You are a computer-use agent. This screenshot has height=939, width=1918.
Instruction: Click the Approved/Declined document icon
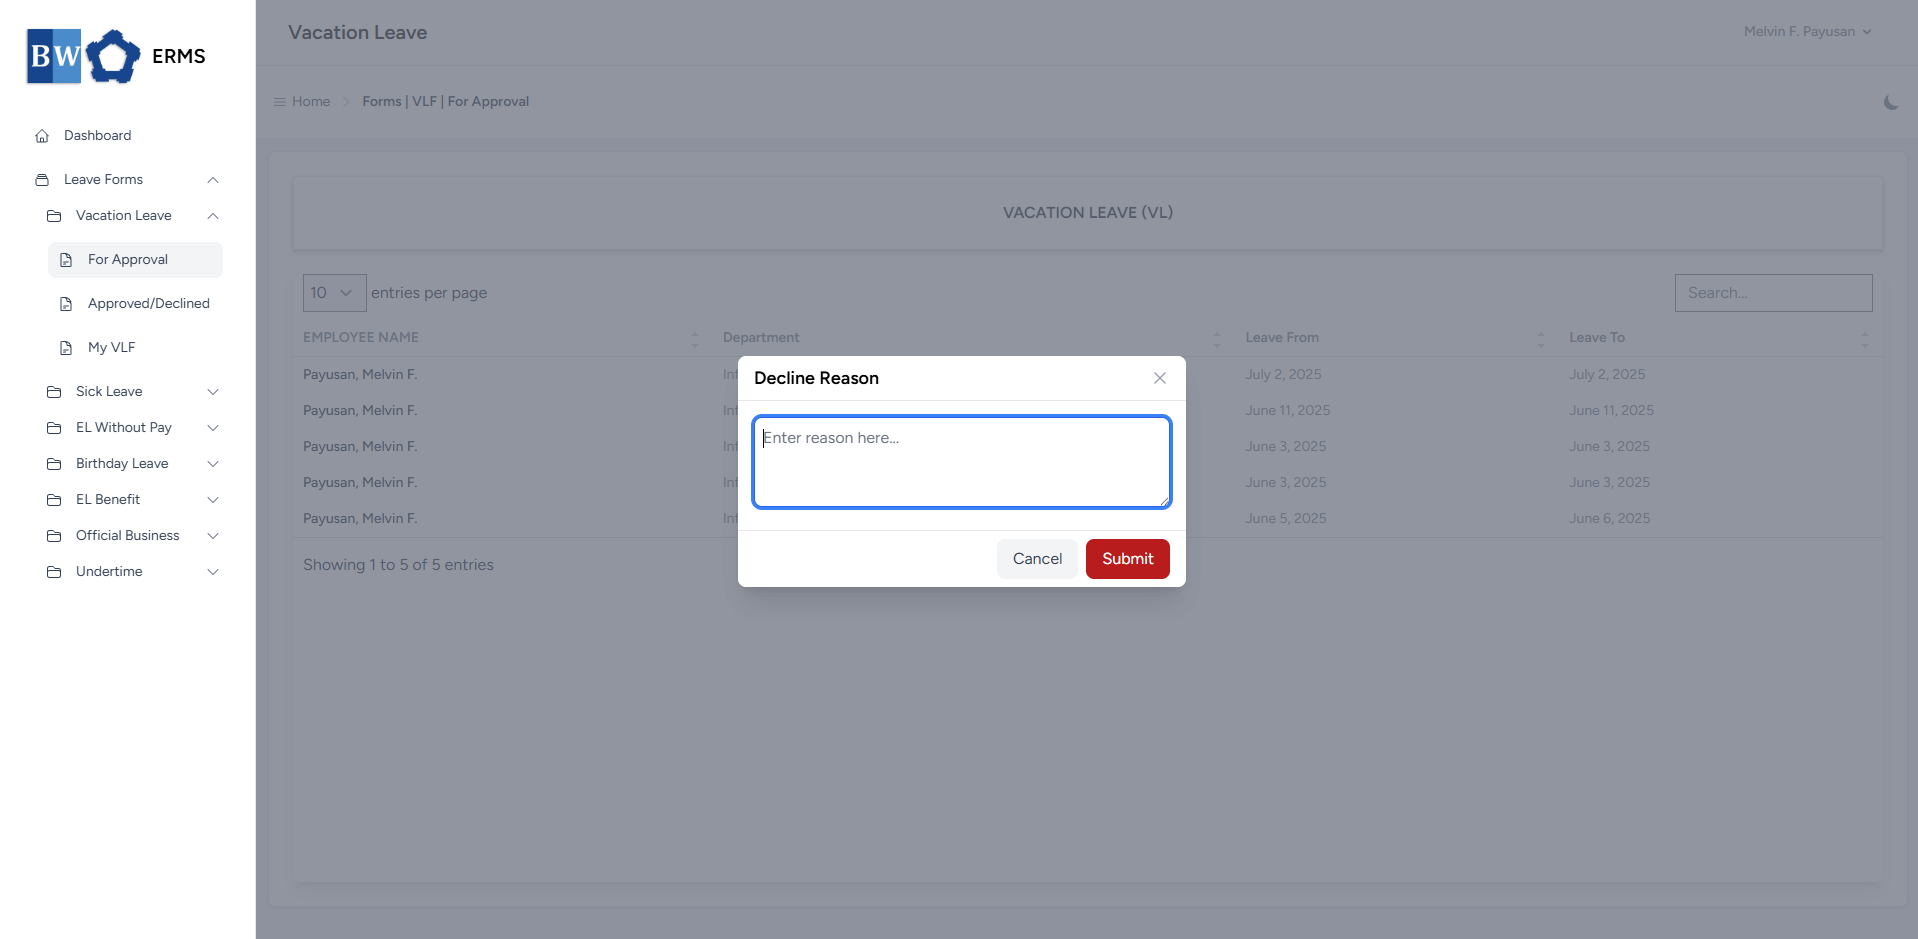pyautogui.click(x=66, y=304)
